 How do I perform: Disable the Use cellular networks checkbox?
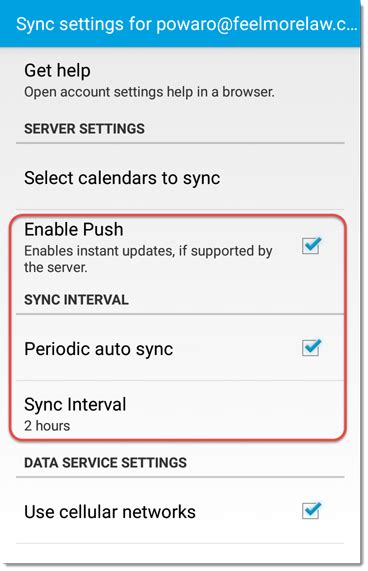(311, 511)
